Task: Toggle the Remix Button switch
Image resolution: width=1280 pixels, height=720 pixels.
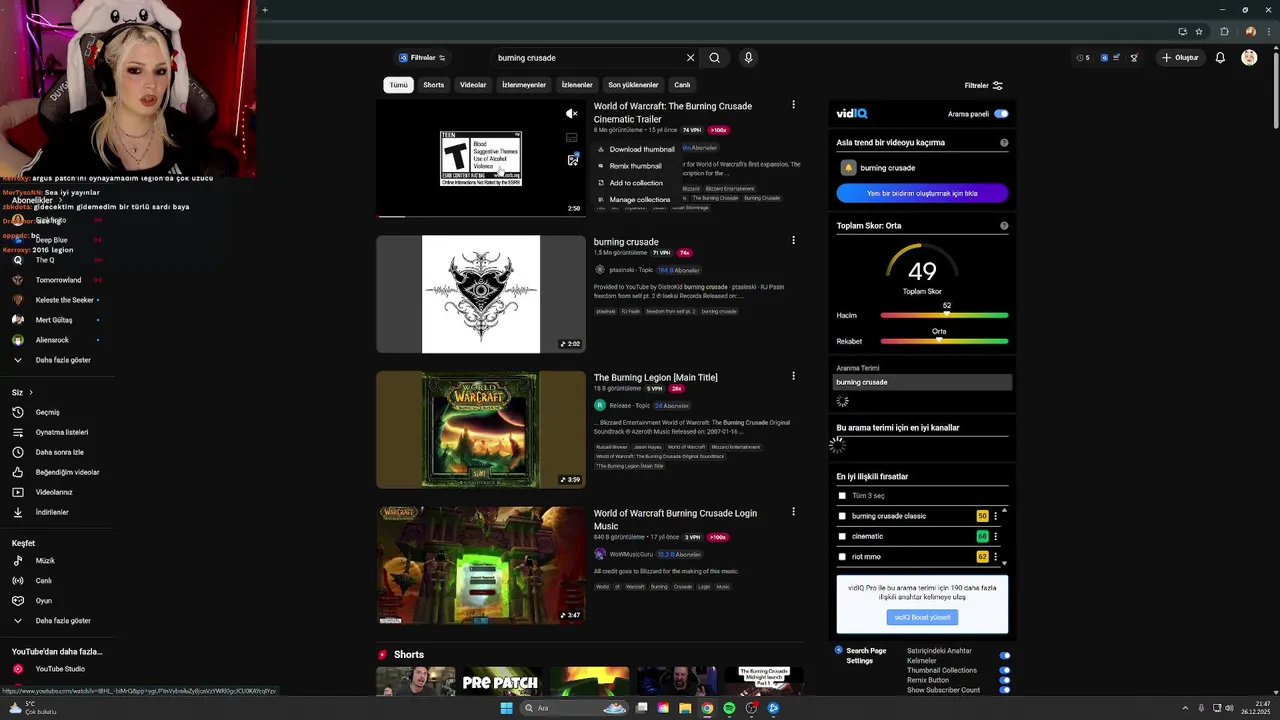Action: click(x=1005, y=680)
